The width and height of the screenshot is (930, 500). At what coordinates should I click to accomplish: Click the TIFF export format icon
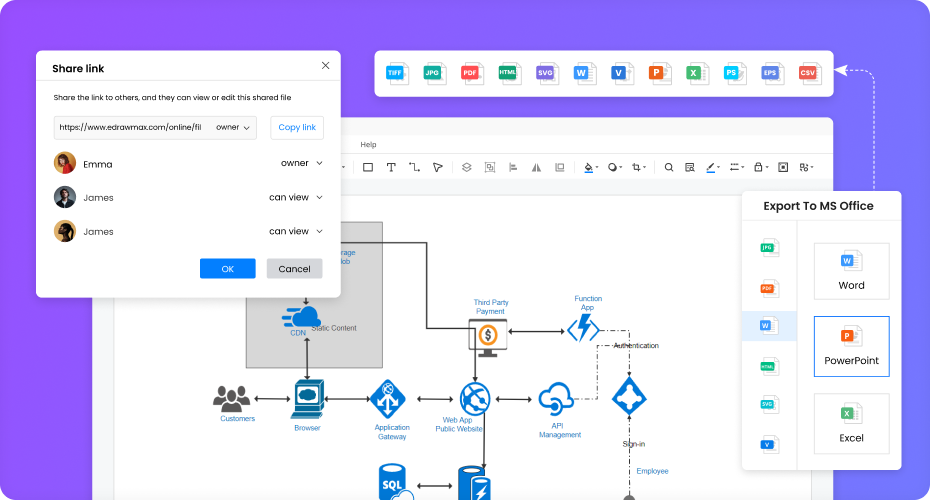coord(397,73)
